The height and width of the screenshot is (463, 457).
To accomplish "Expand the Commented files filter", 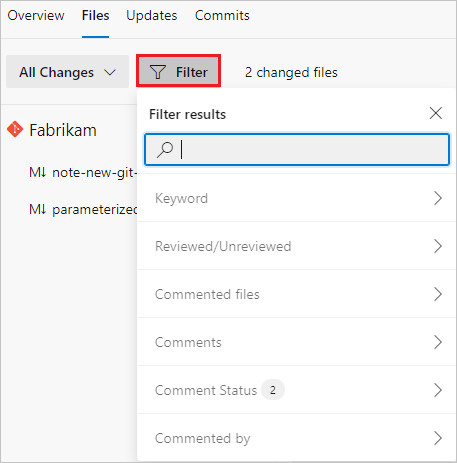I will tap(296, 294).
